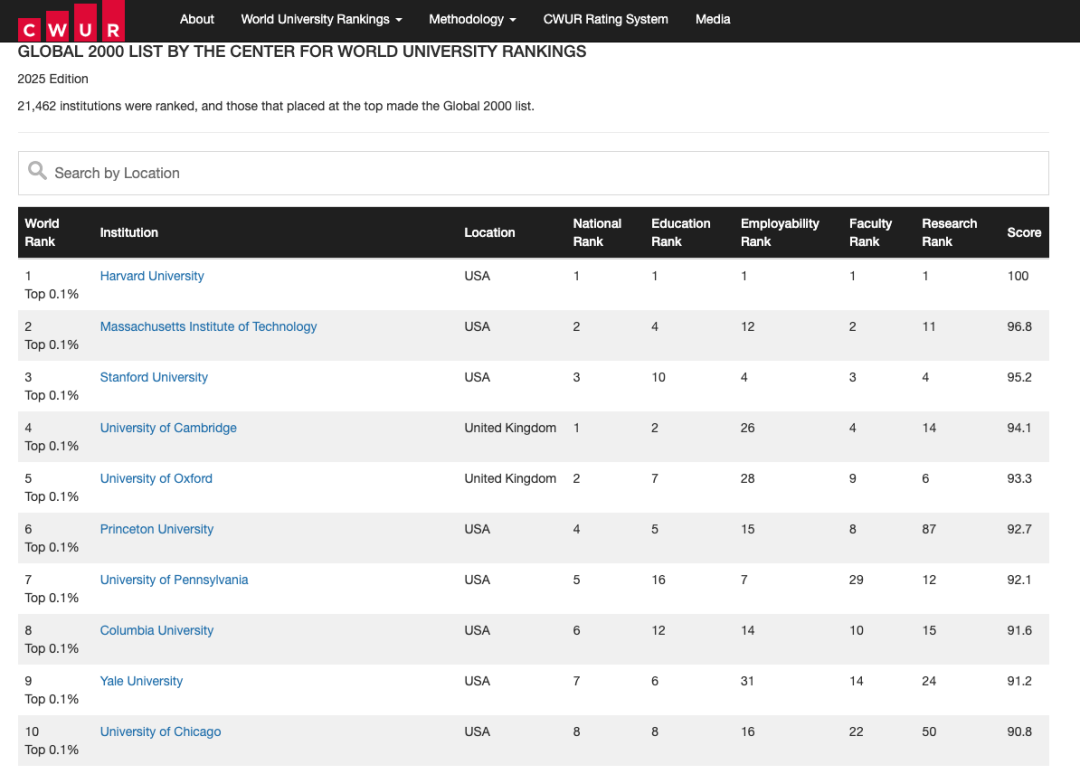Click Yale's employability rank 31

click(747, 681)
